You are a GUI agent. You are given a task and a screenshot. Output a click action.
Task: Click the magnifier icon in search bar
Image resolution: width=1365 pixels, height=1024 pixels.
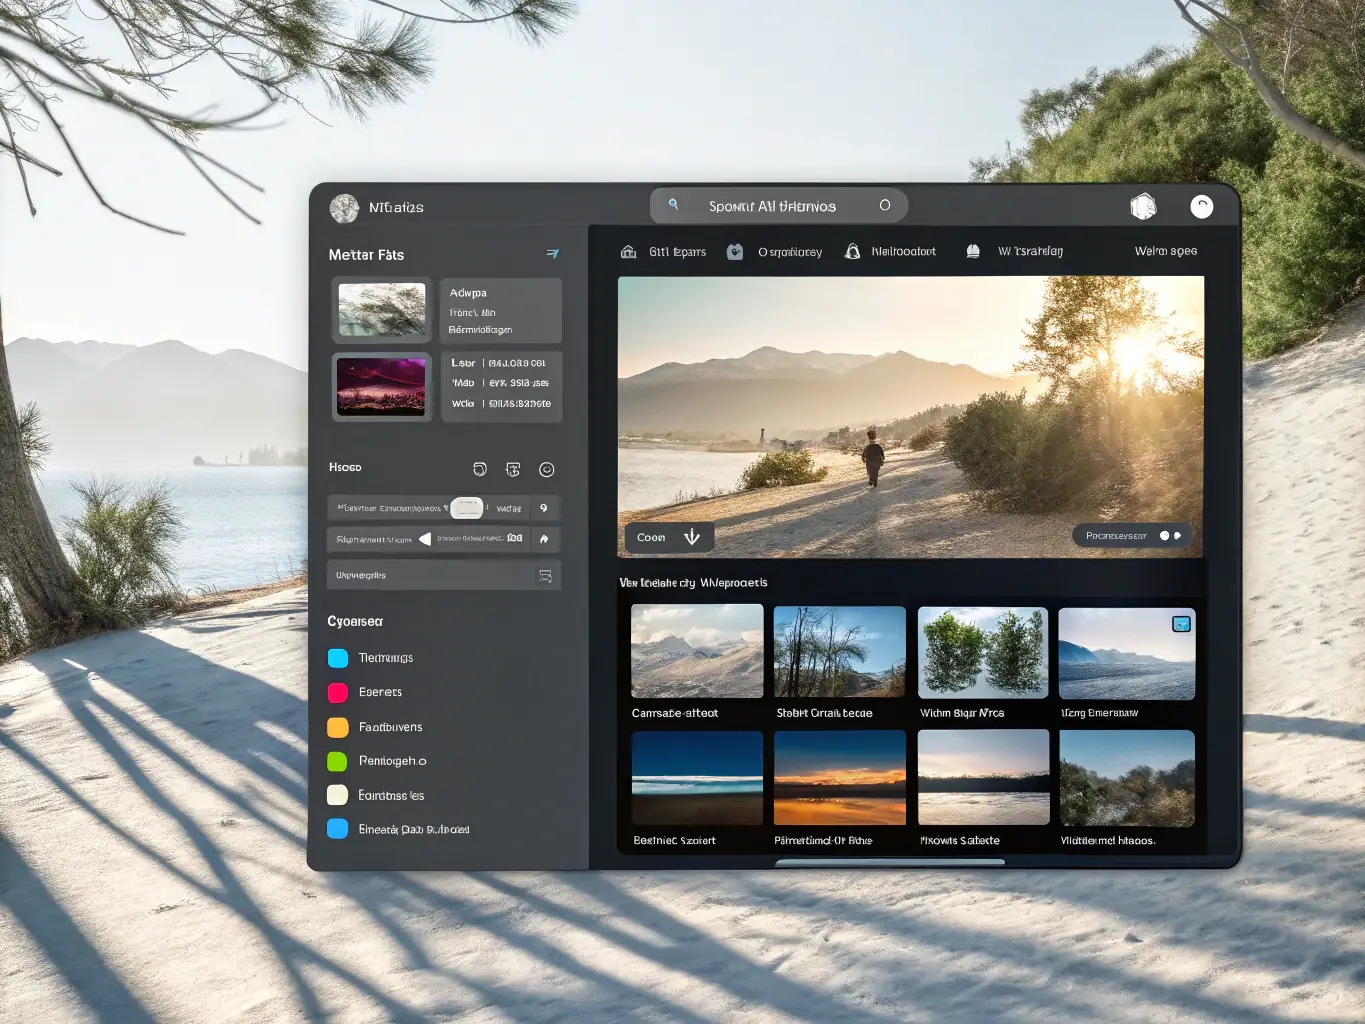coord(674,204)
